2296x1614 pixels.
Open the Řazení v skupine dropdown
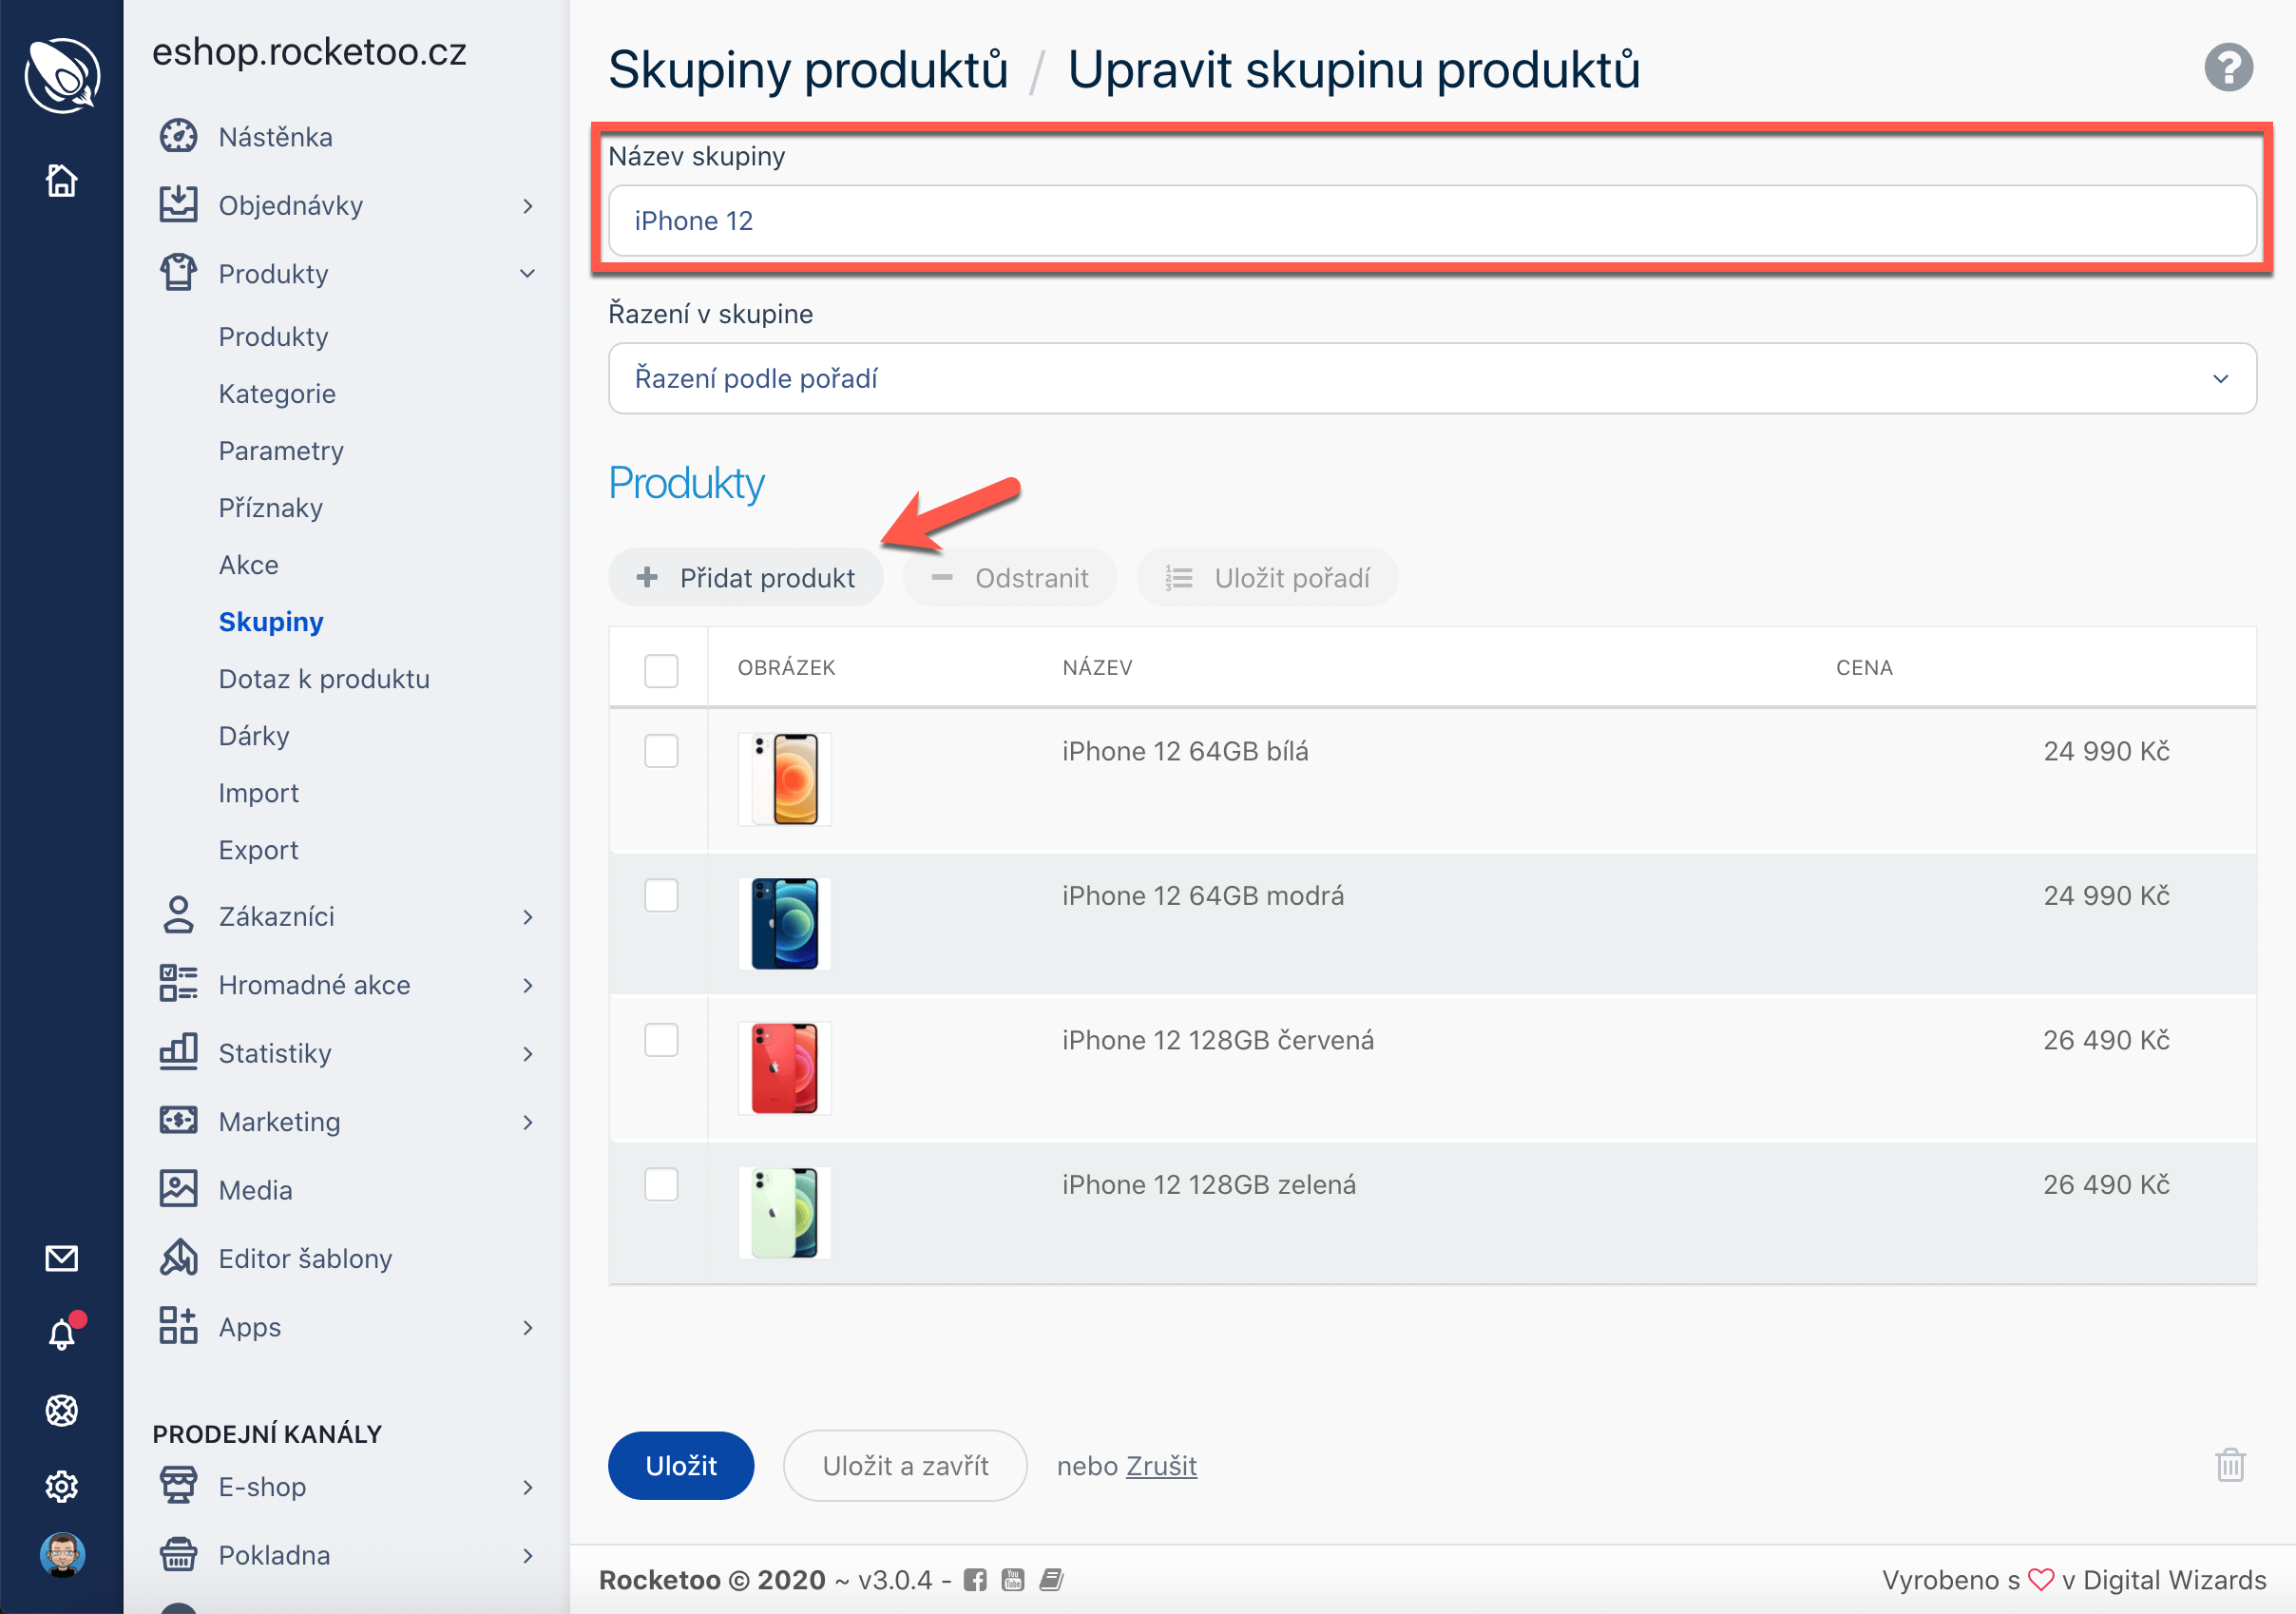tap(1431, 379)
